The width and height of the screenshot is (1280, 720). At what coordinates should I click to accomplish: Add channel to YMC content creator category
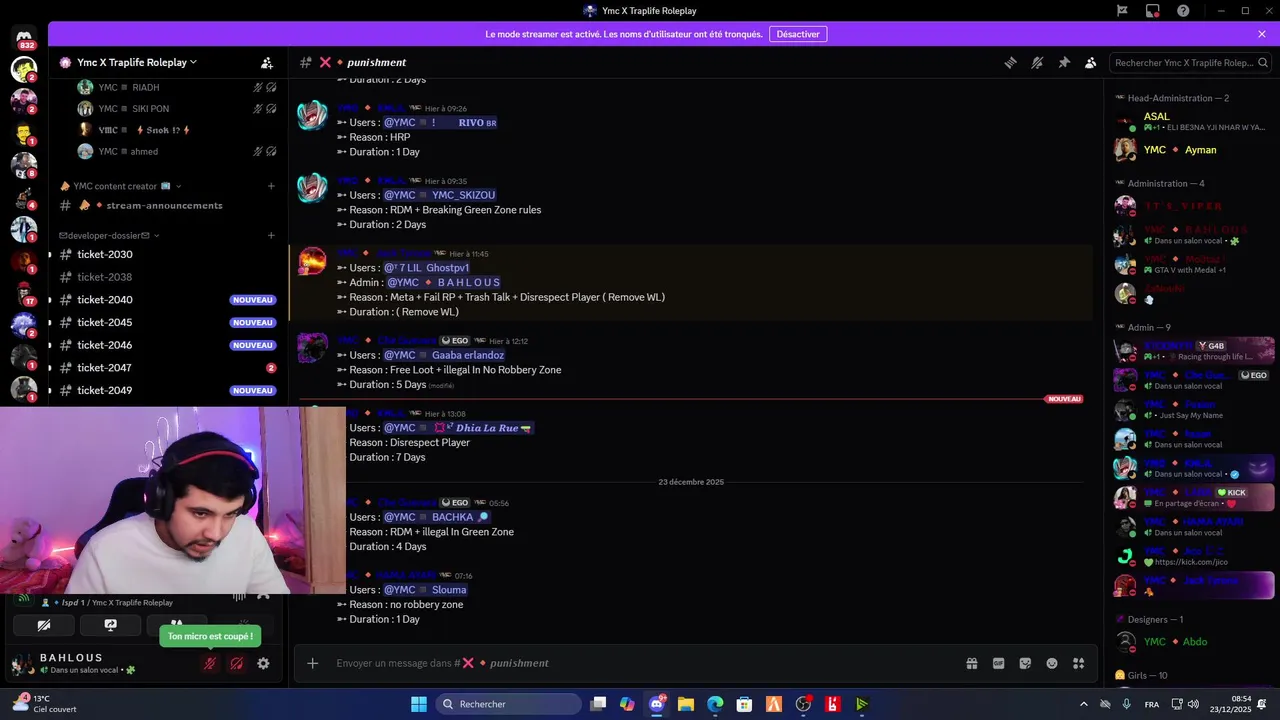coord(271,186)
